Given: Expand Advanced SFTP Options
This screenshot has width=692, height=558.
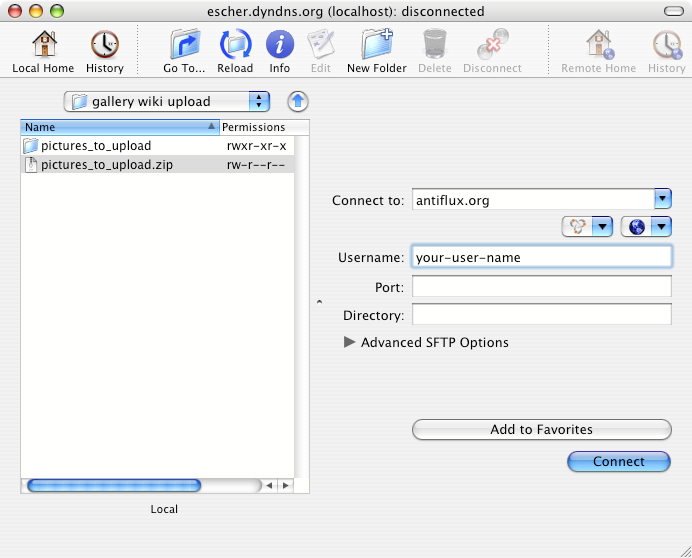Looking at the screenshot, I should [x=350, y=342].
